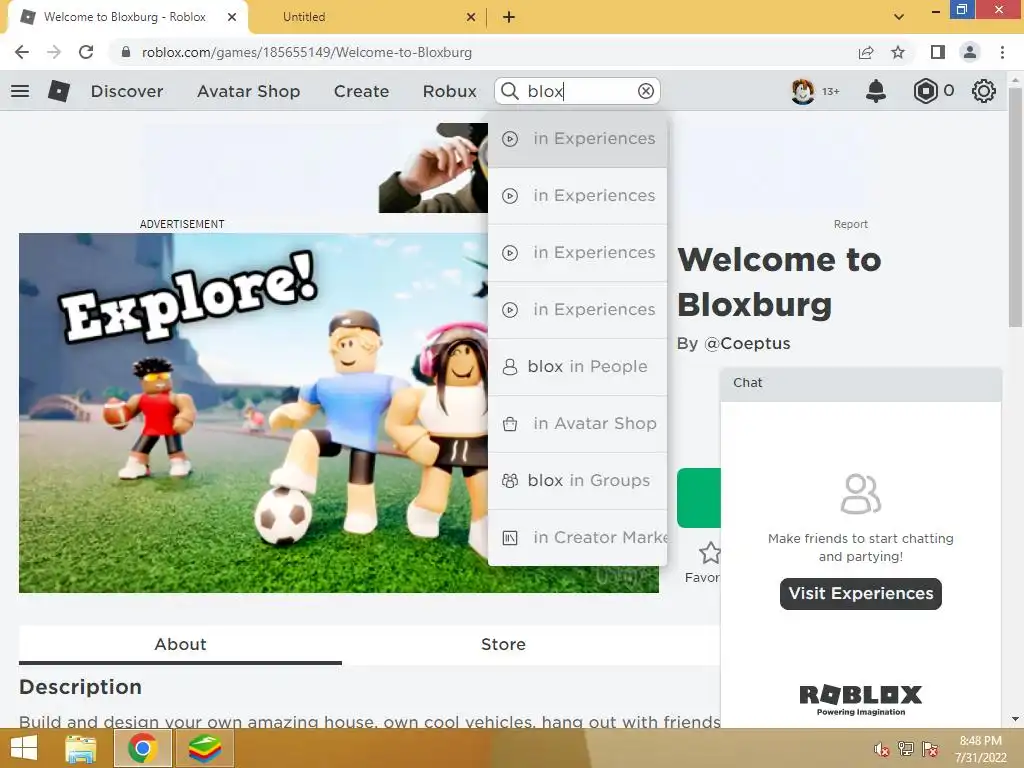Click the taskbar clock 8:48 PM
Image resolution: width=1024 pixels, height=768 pixels.
pos(980,741)
